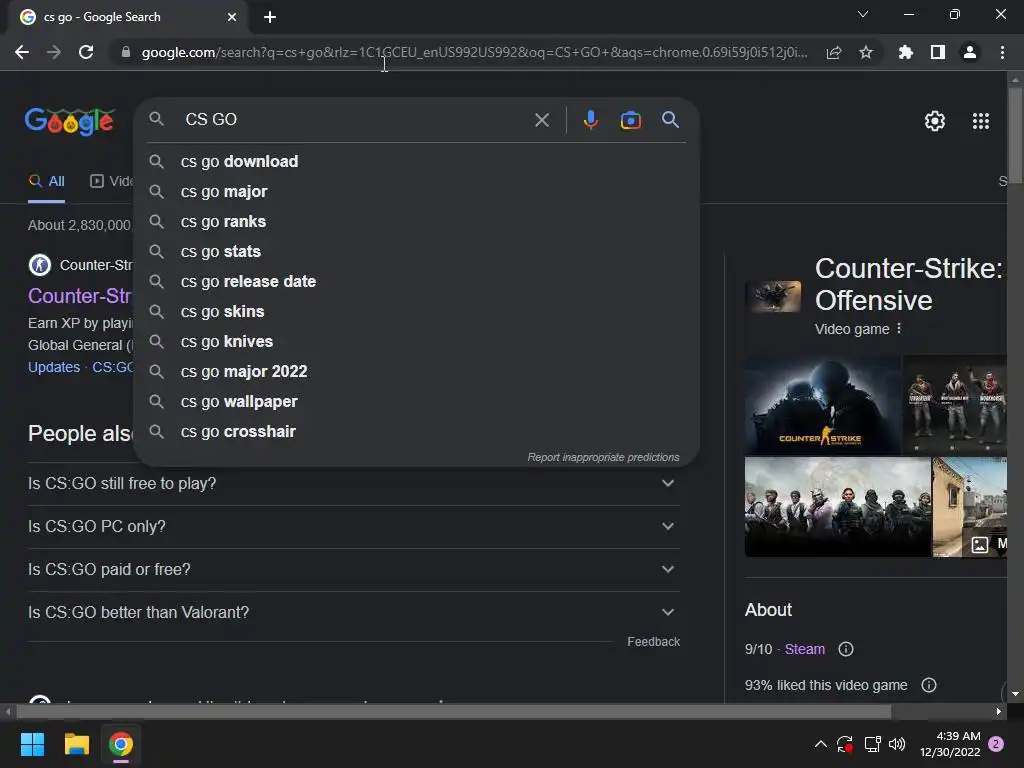Click the horizontal page scrollbar

(x=454, y=711)
